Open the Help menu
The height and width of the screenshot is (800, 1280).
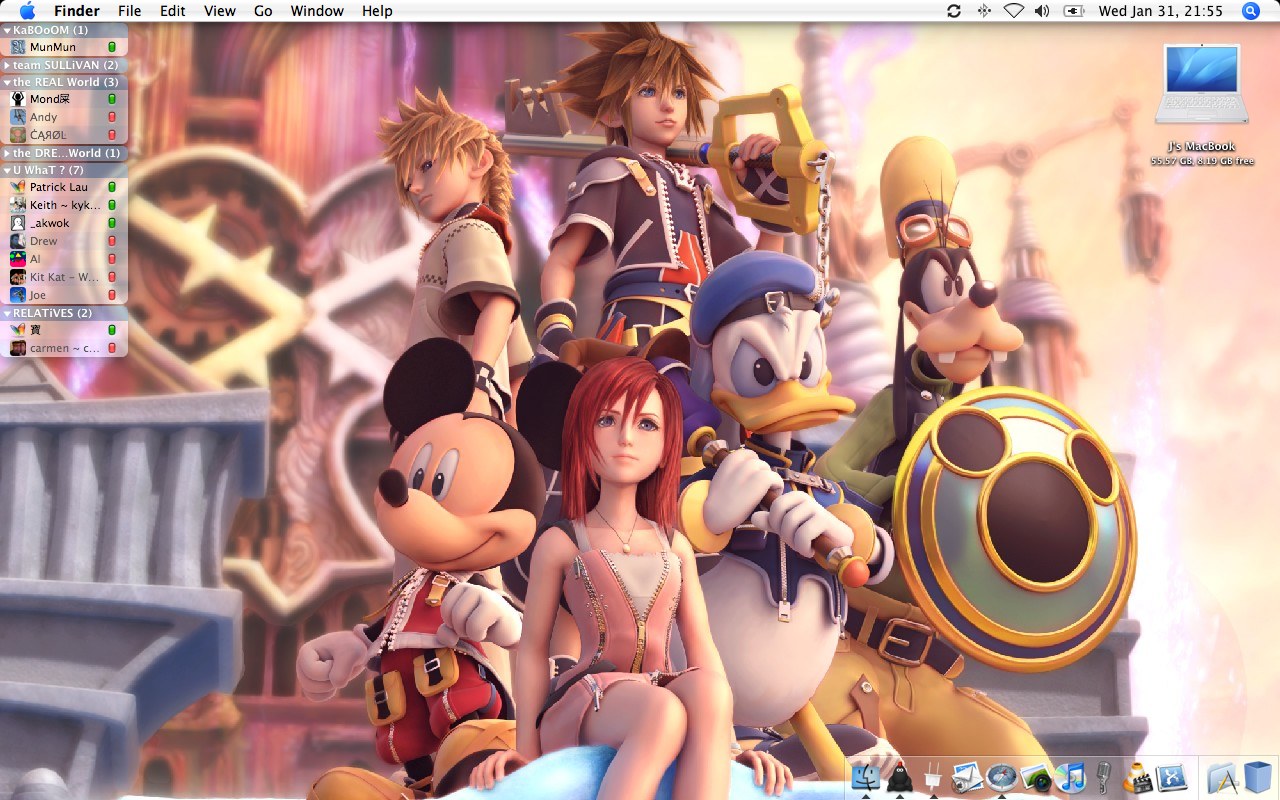377,11
